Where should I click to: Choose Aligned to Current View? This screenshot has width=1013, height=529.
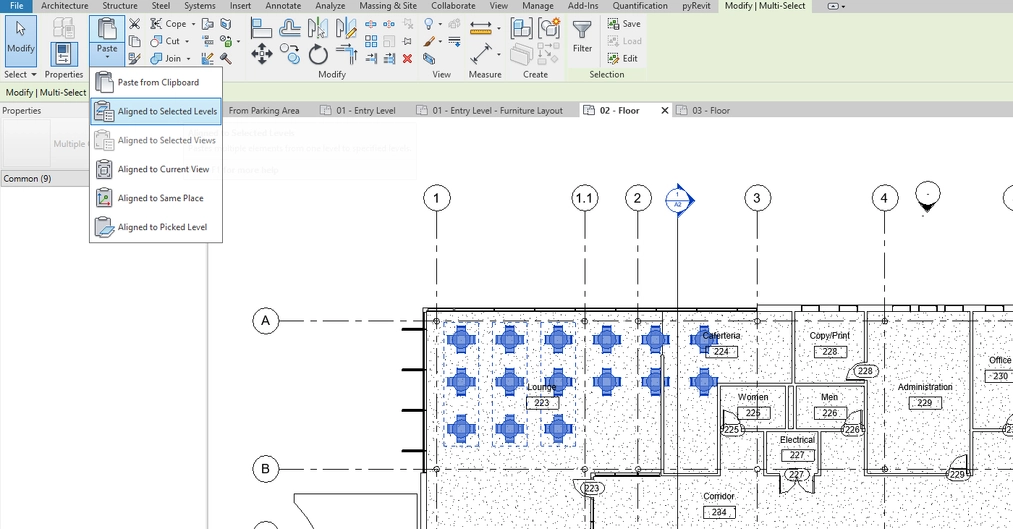pyautogui.click(x=156, y=169)
